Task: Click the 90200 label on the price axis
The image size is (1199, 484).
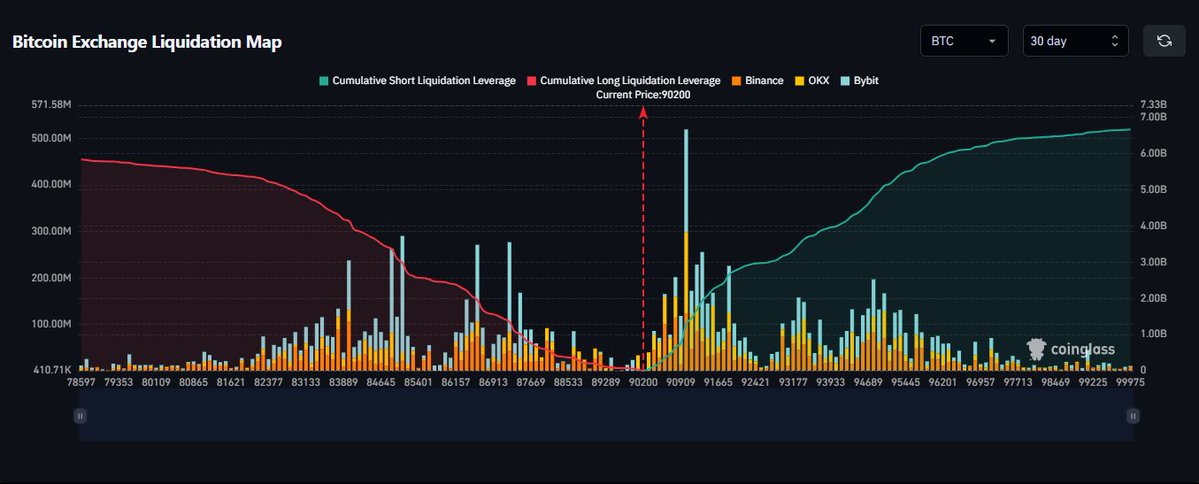Action: click(642, 382)
